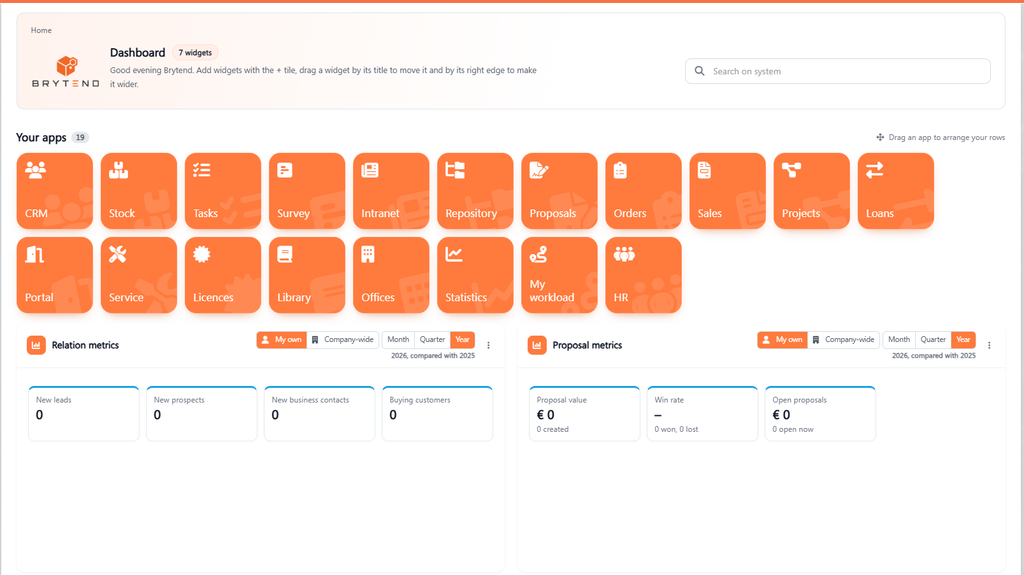Launch the Service app tile
Image resolution: width=1024 pixels, height=575 pixels.
[138, 275]
